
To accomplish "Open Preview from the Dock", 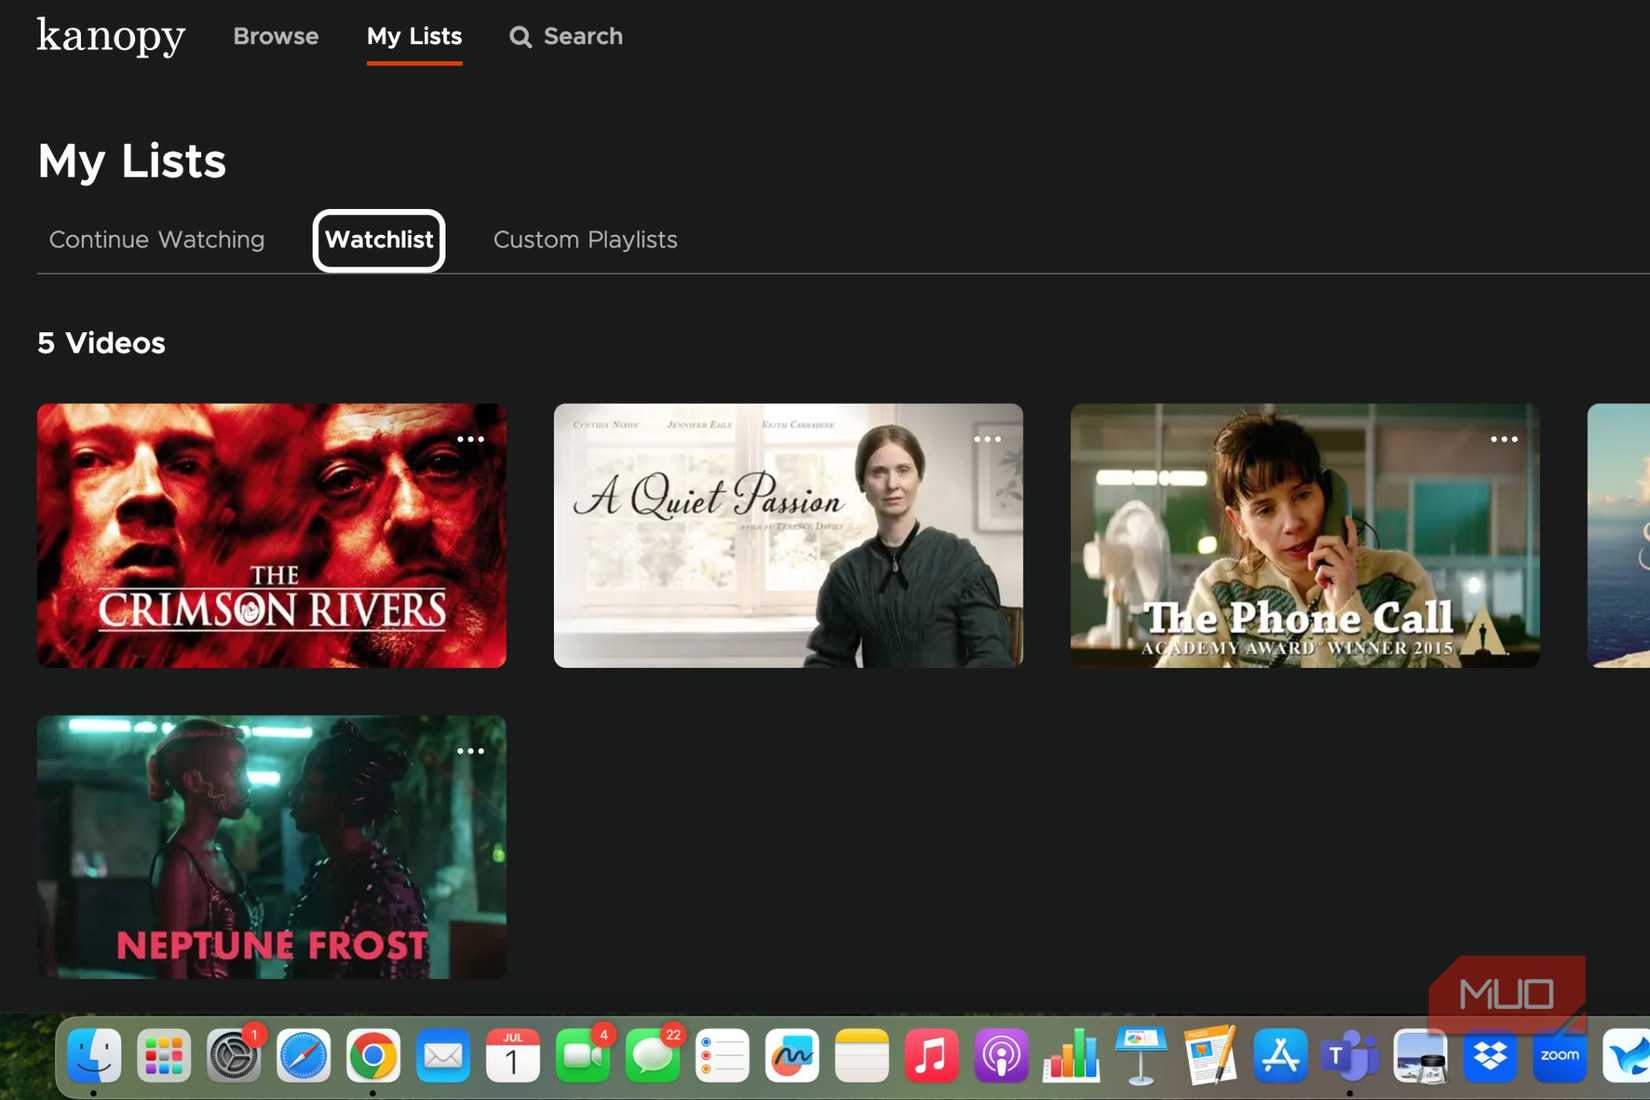I will coord(1420,1056).
